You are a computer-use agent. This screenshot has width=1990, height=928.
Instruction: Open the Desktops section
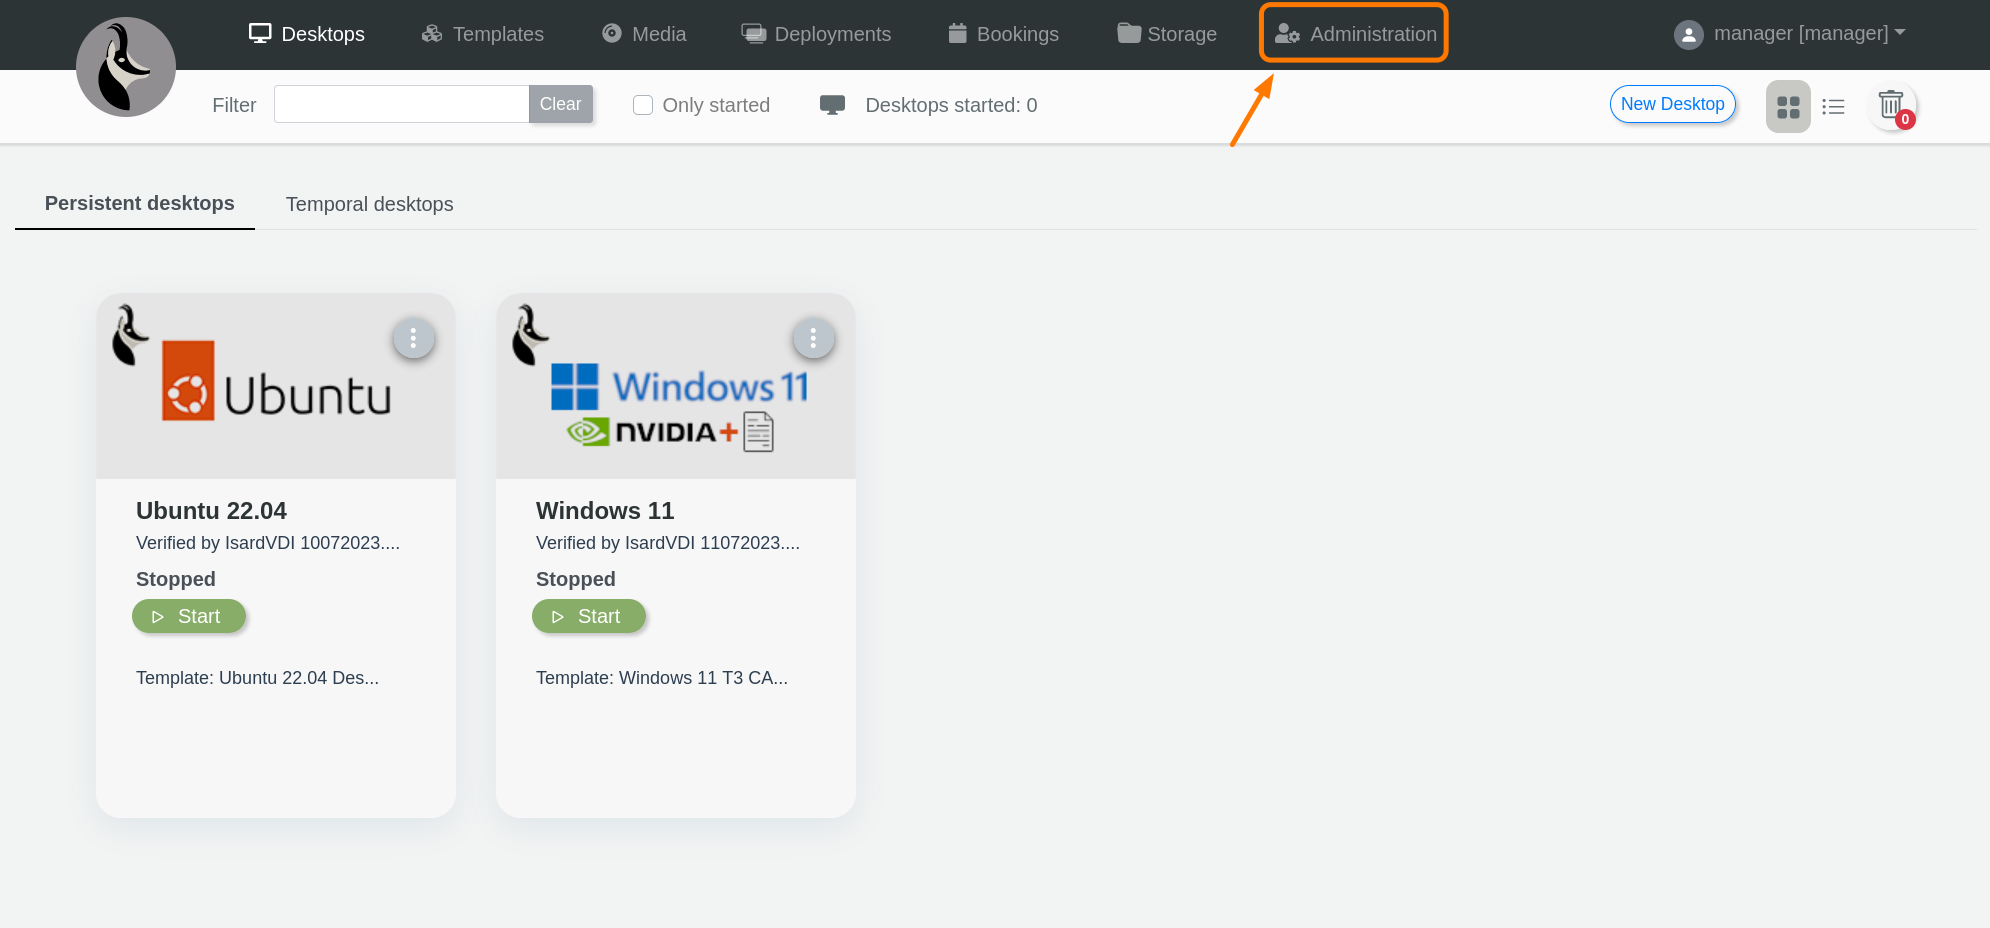click(x=306, y=34)
